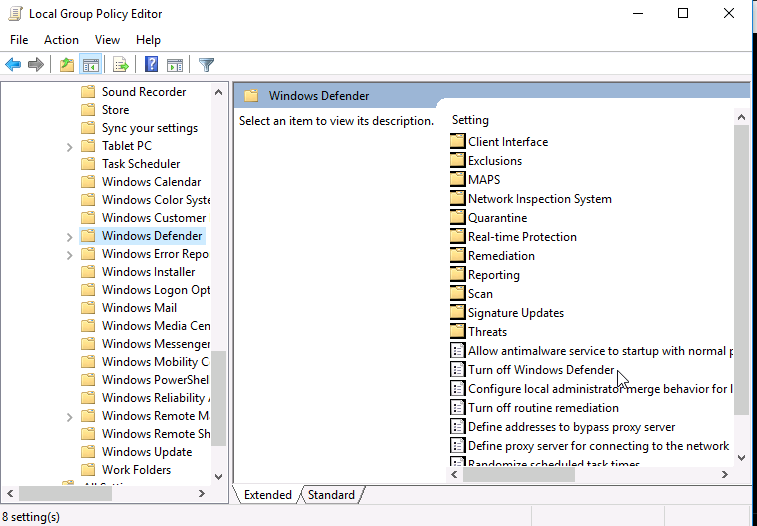Click the MAPS folder icon

coord(457,180)
